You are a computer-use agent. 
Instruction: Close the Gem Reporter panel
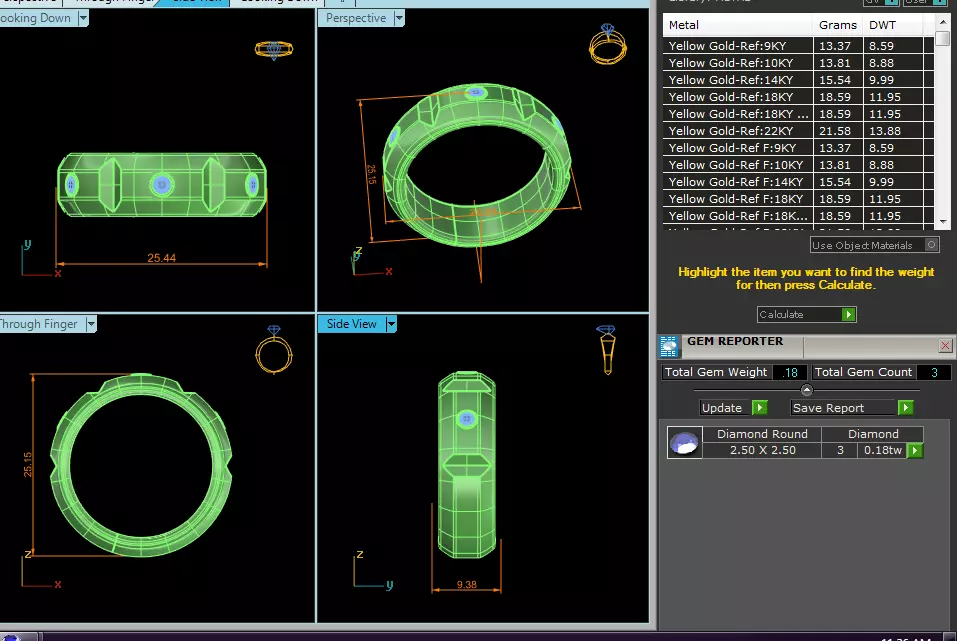click(945, 346)
